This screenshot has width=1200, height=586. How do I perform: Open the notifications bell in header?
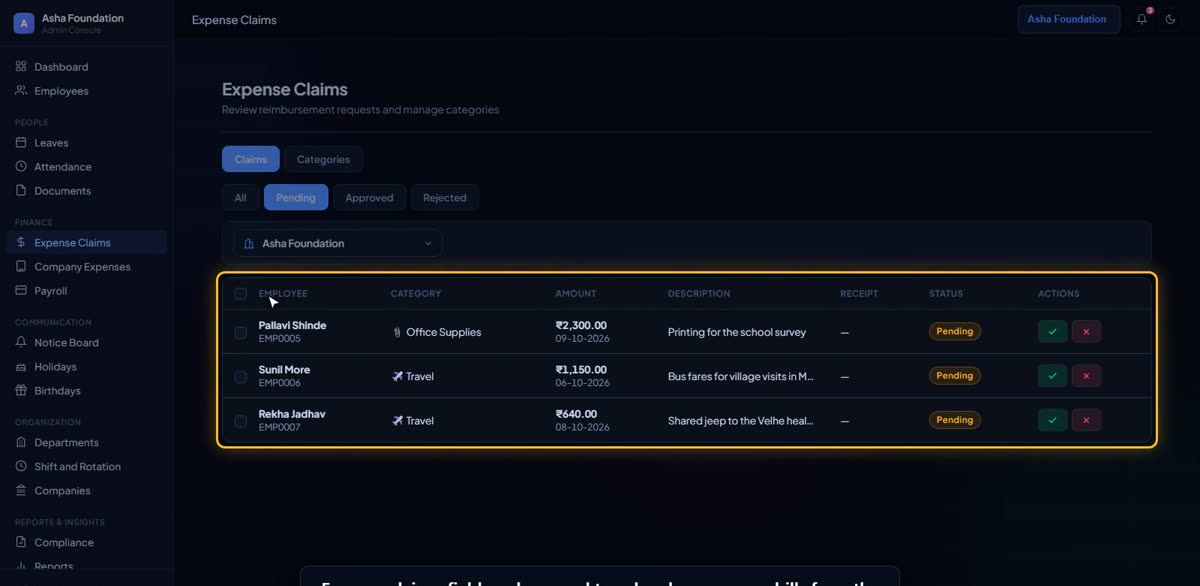pos(1142,19)
